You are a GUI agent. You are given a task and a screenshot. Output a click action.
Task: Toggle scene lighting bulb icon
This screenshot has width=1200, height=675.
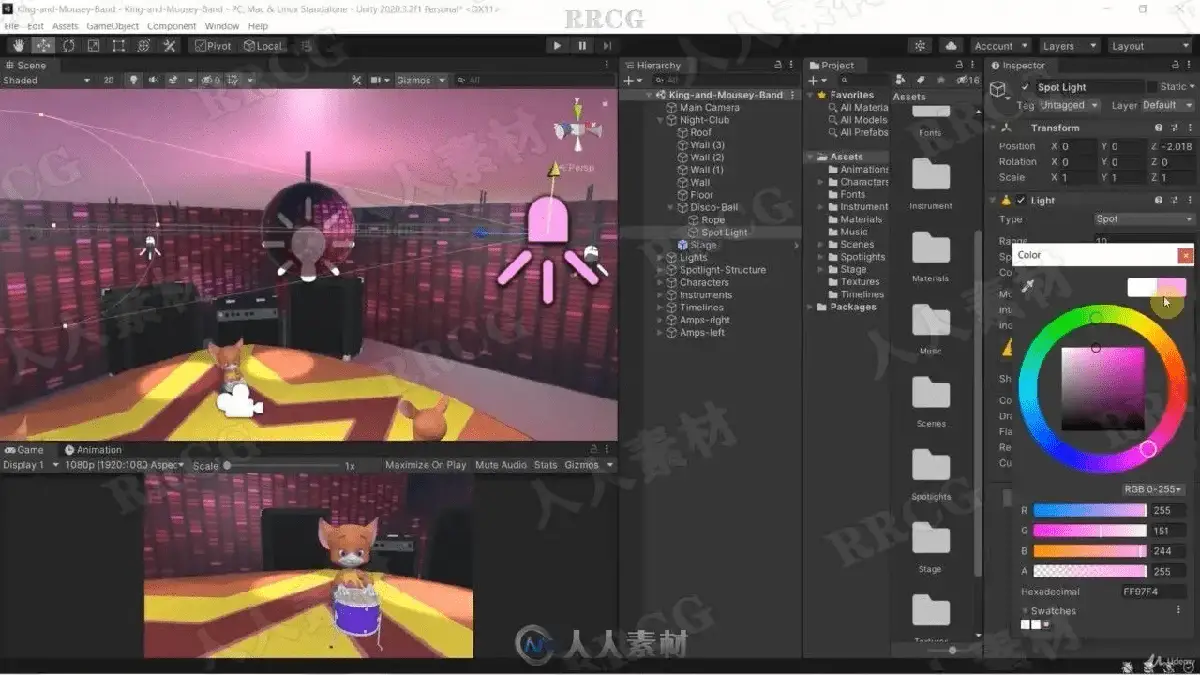[133, 80]
